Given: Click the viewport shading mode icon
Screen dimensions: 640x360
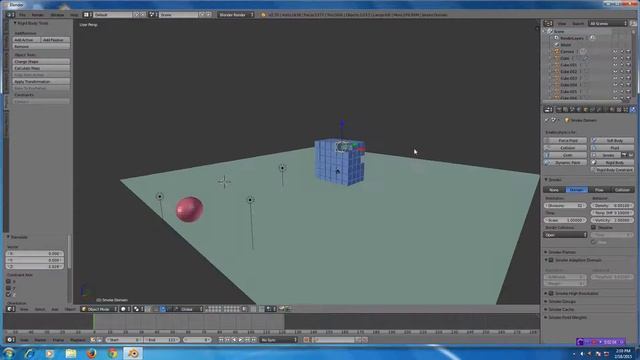Looking at the screenshot, I should pyautogui.click(x=124, y=309).
